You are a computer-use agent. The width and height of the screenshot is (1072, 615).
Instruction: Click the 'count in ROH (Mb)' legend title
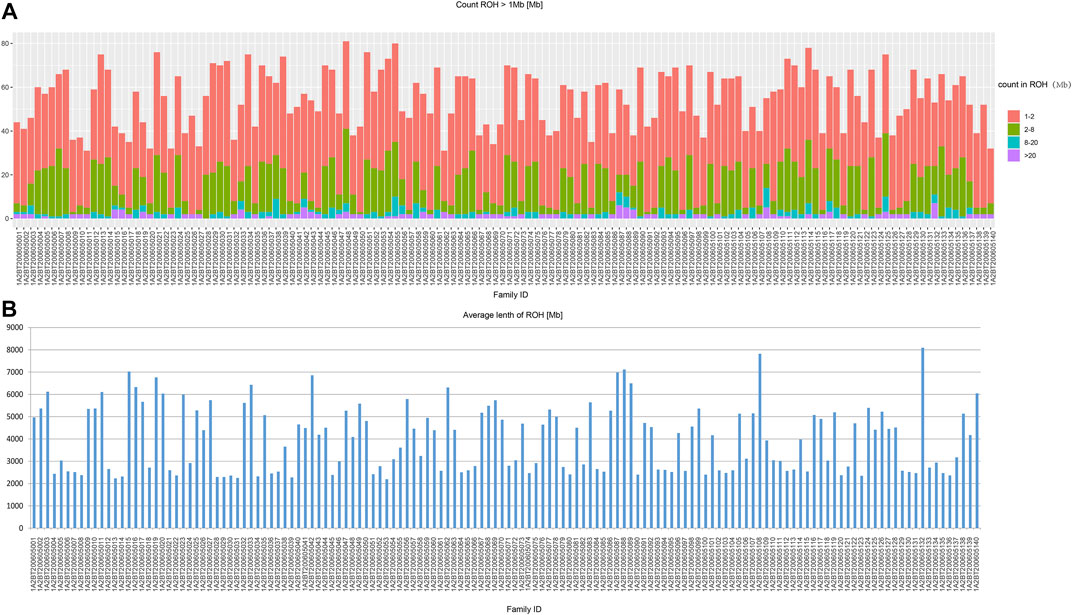coord(1034,85)
